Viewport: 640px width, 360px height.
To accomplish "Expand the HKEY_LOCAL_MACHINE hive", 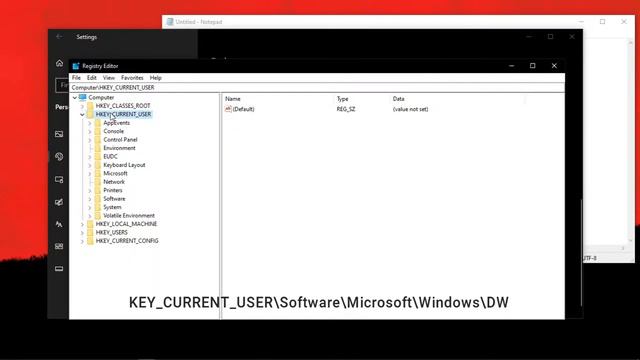I will pyautogui.click(x=82, y=224).
